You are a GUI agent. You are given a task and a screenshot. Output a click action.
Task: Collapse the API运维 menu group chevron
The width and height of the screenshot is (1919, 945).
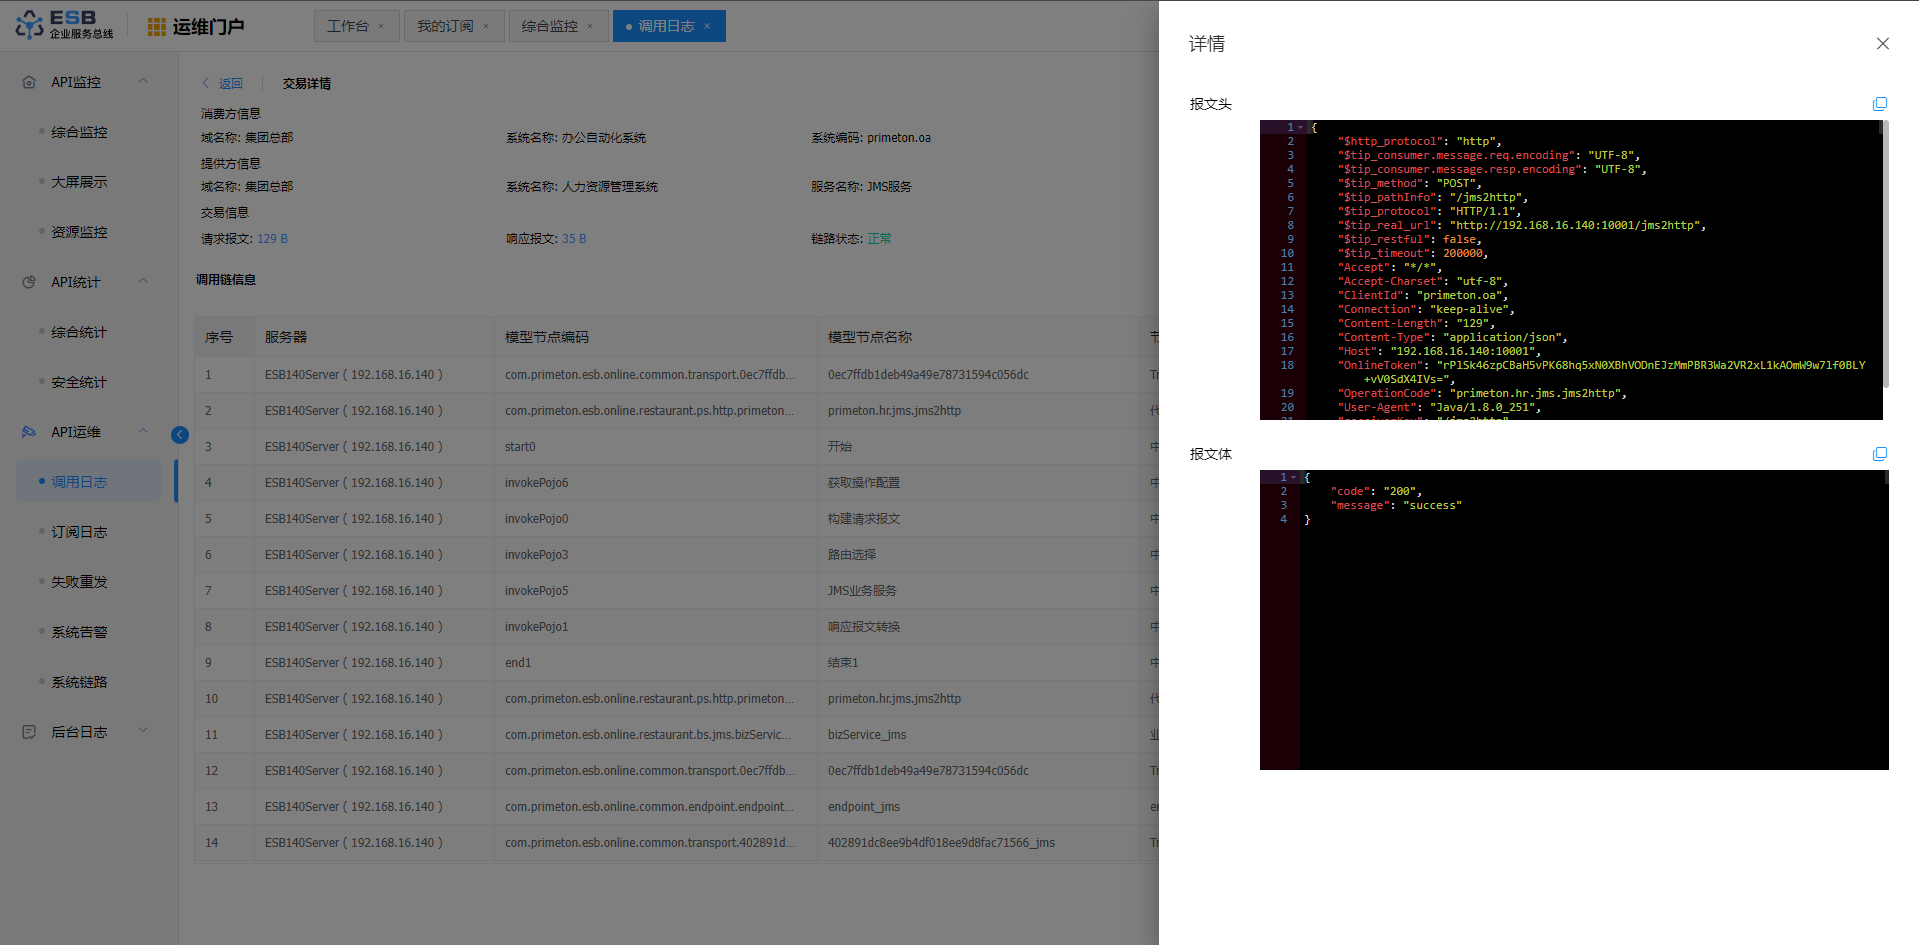pyautogui.click(x=143, y=432)
